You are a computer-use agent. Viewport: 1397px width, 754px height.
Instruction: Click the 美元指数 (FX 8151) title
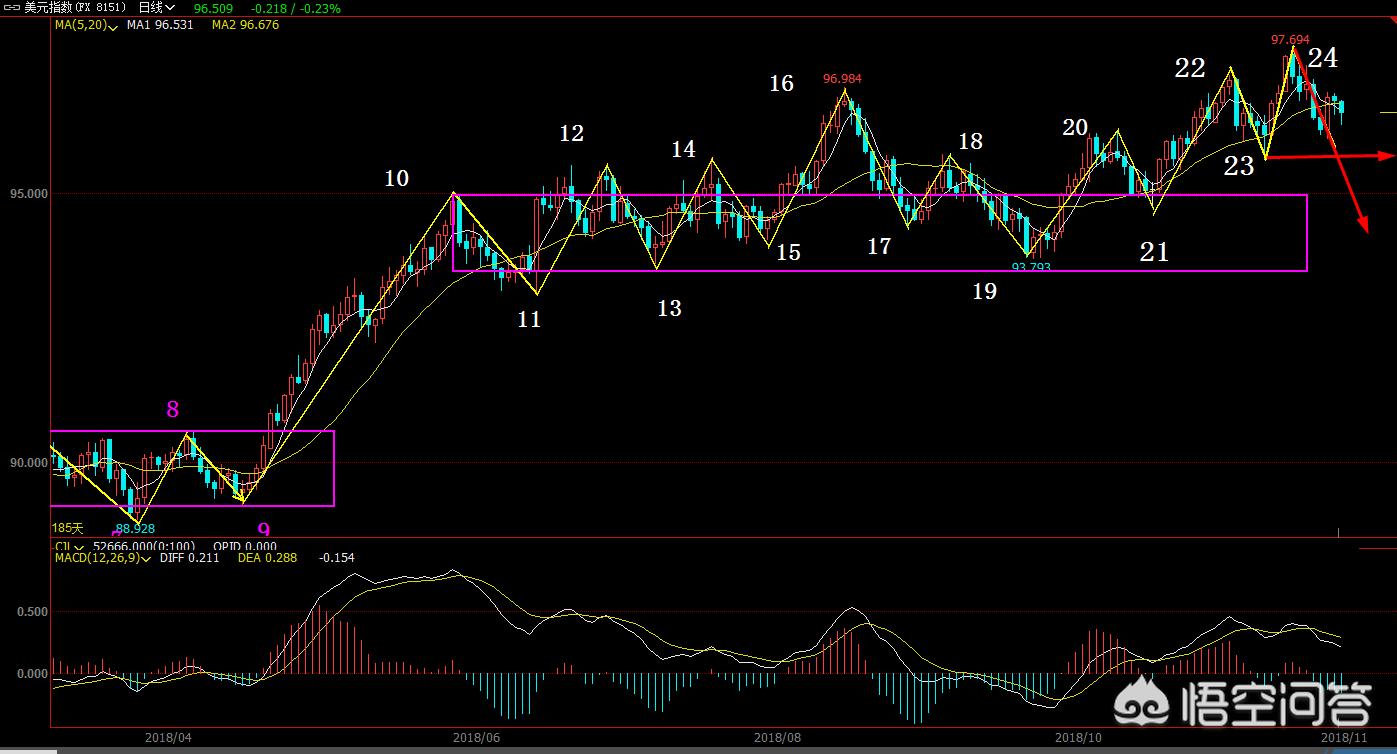pyautogui.click(x=77, y=8)
